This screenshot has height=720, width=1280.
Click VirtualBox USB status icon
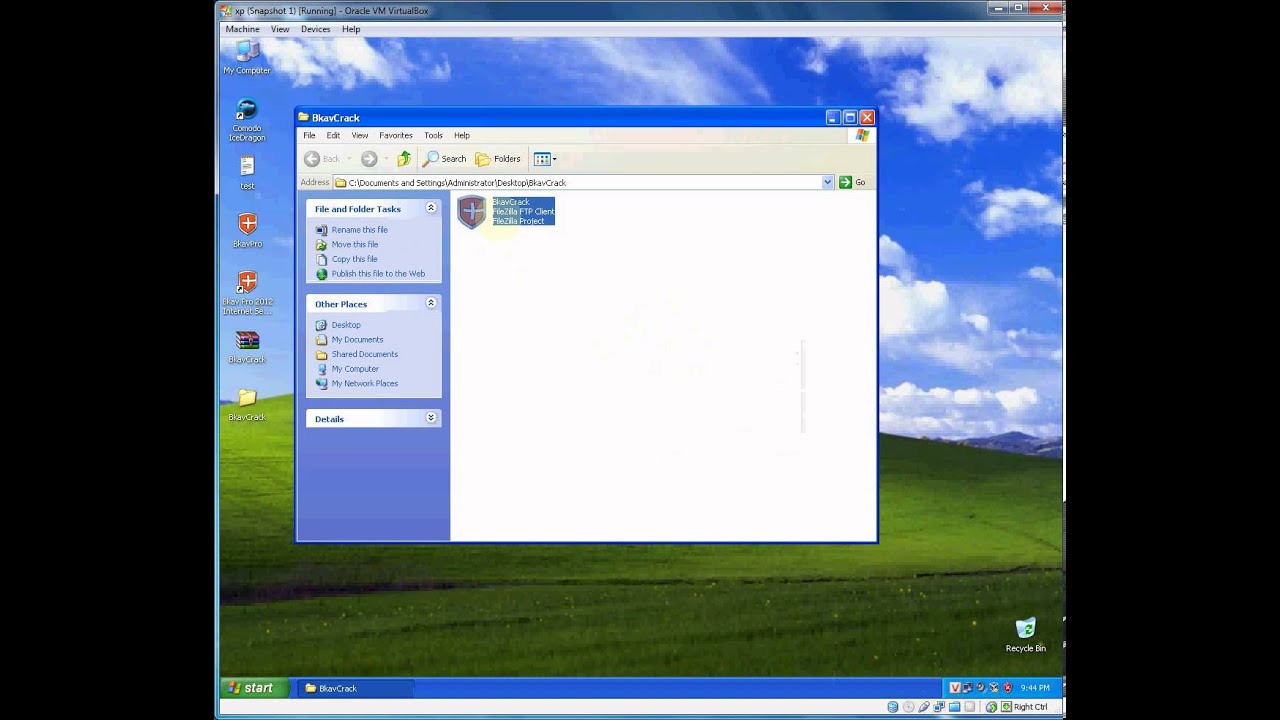coord(924,707)
